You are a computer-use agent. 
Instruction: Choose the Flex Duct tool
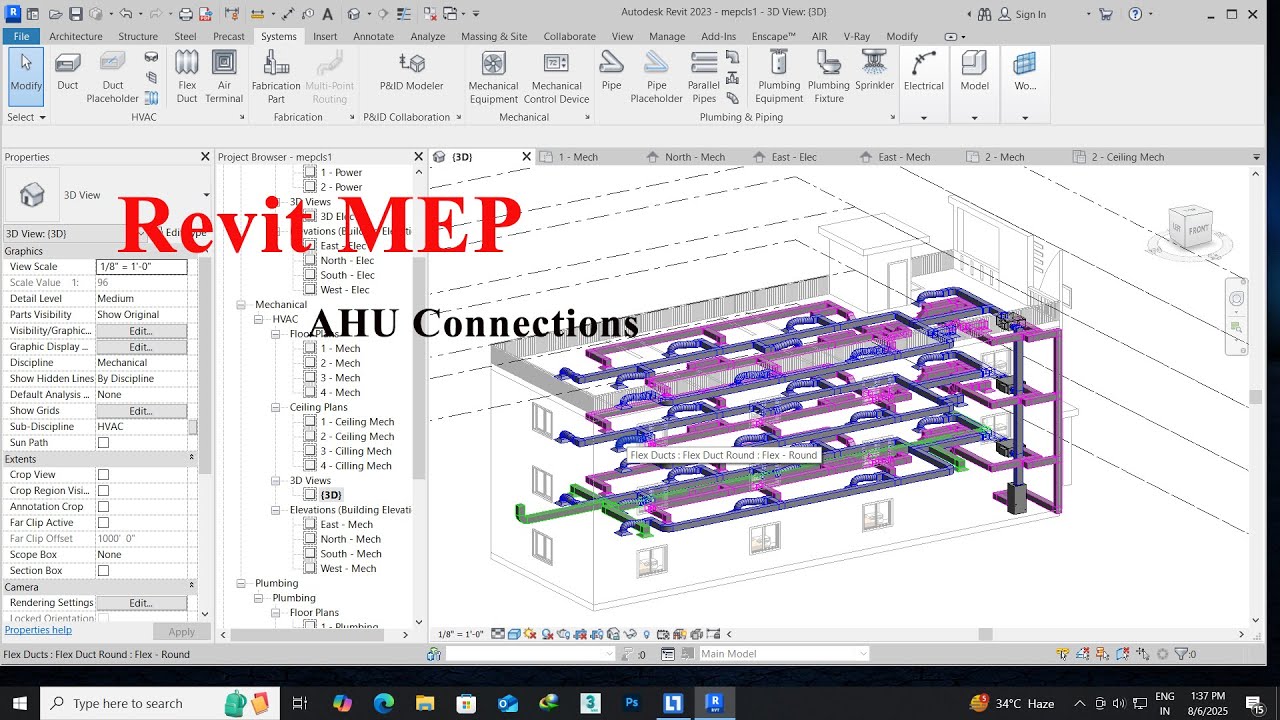click(187, 77)
